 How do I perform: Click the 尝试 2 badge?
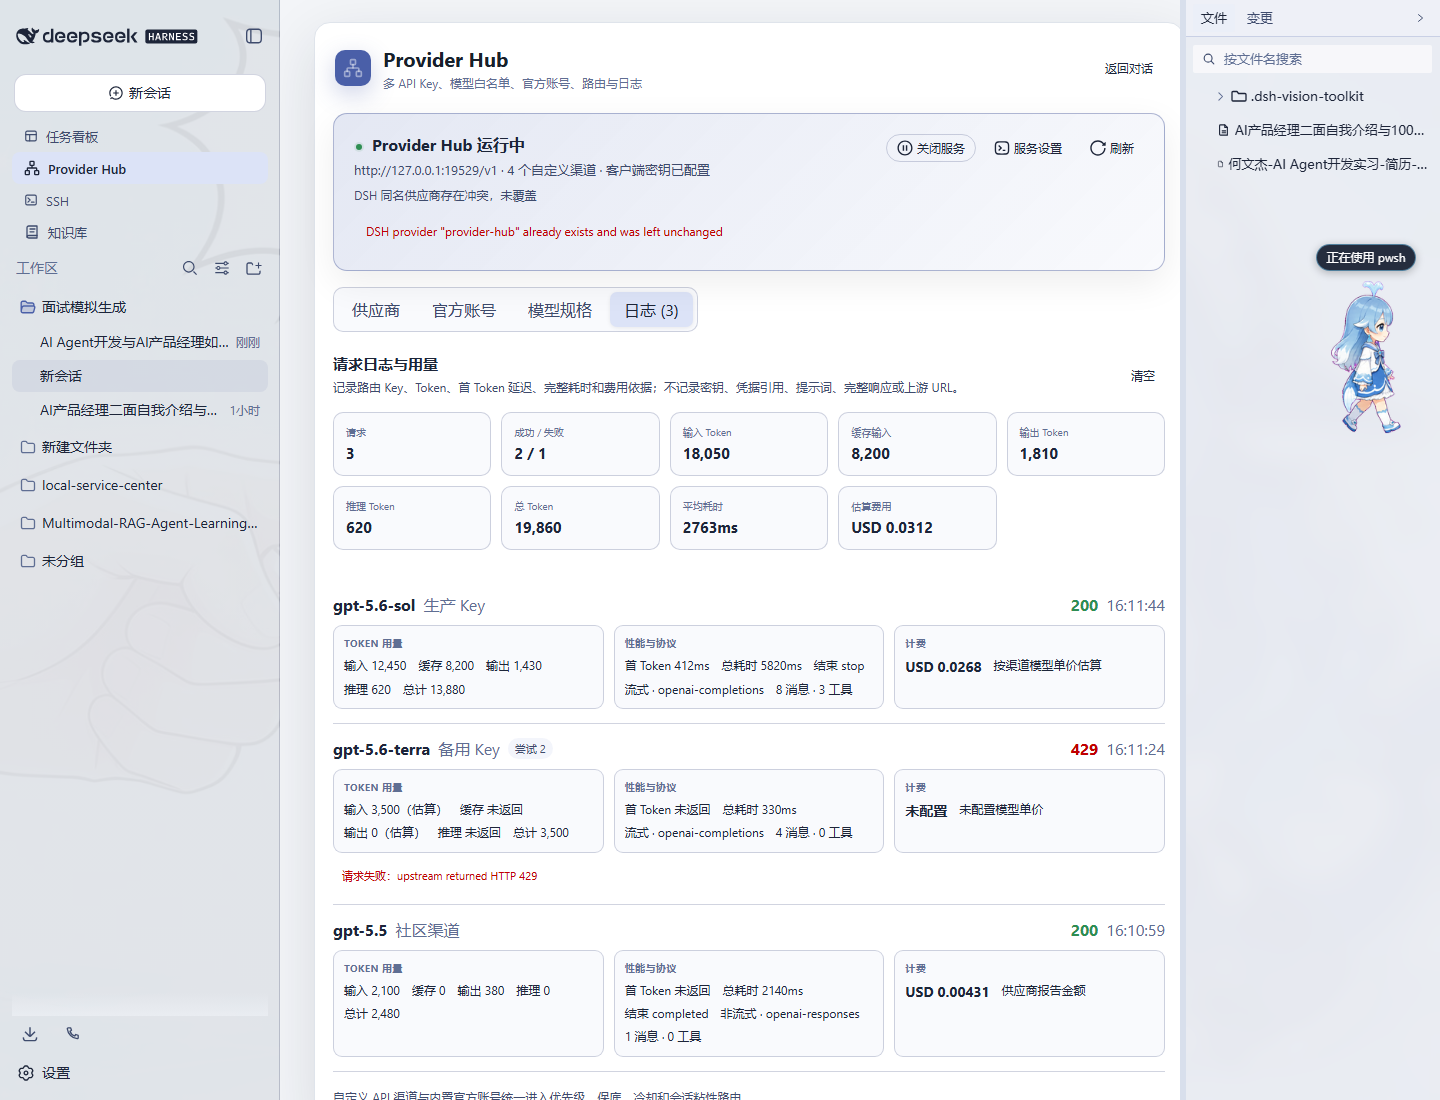[x=530, y=749]
